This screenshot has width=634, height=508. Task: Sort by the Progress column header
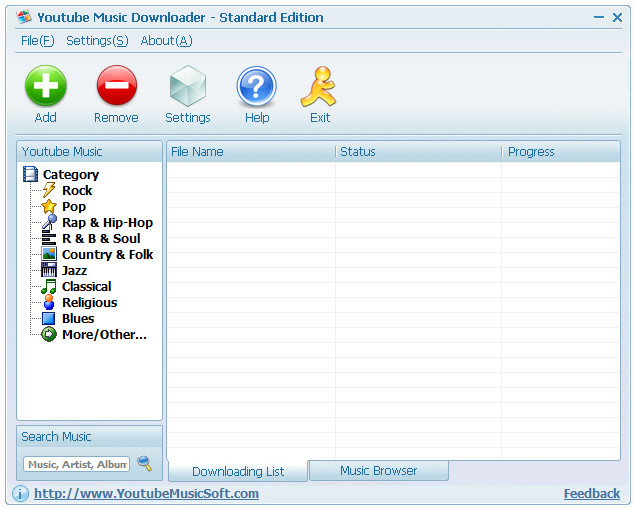561,152
